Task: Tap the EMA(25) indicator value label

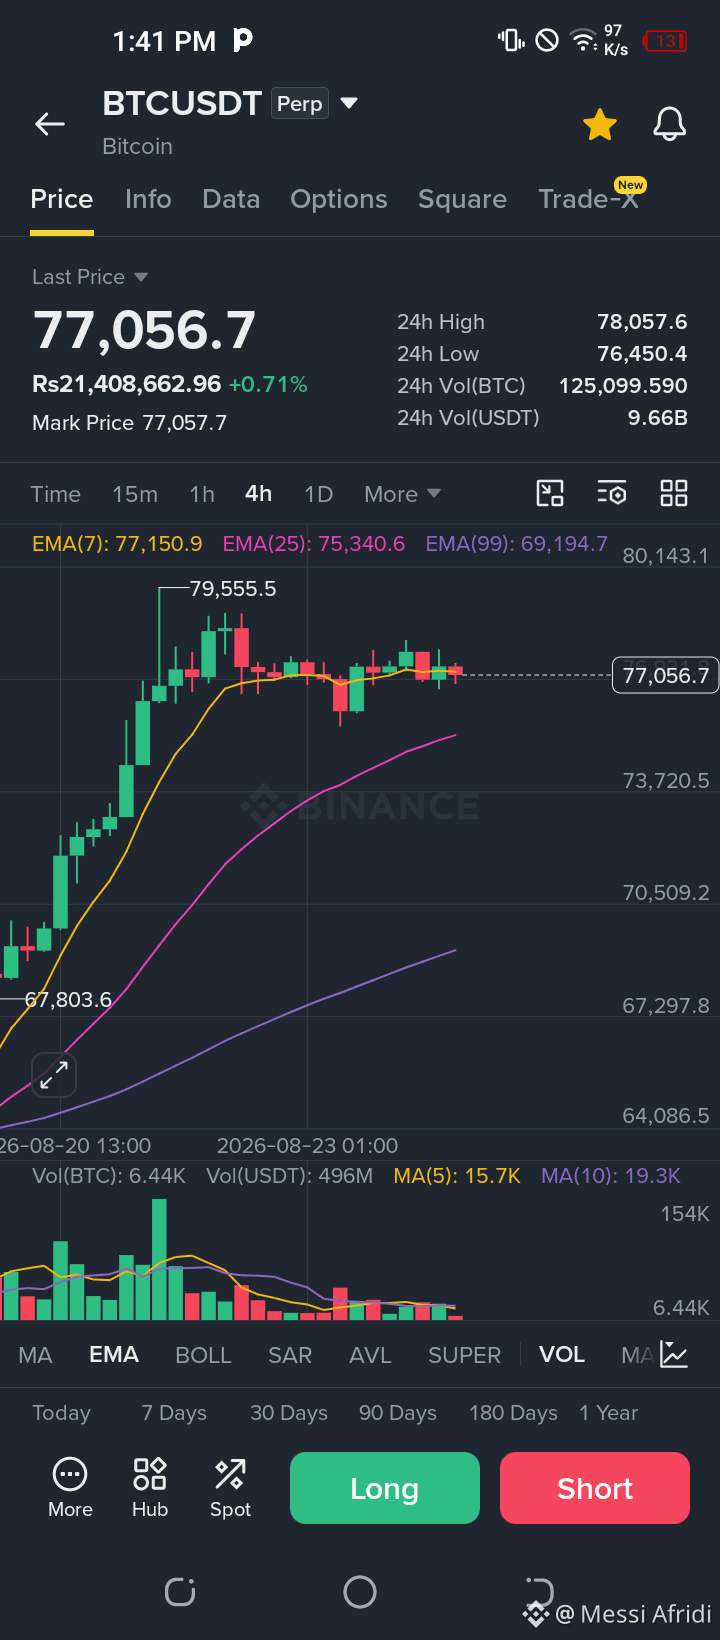Action: [x=314, y=544]
